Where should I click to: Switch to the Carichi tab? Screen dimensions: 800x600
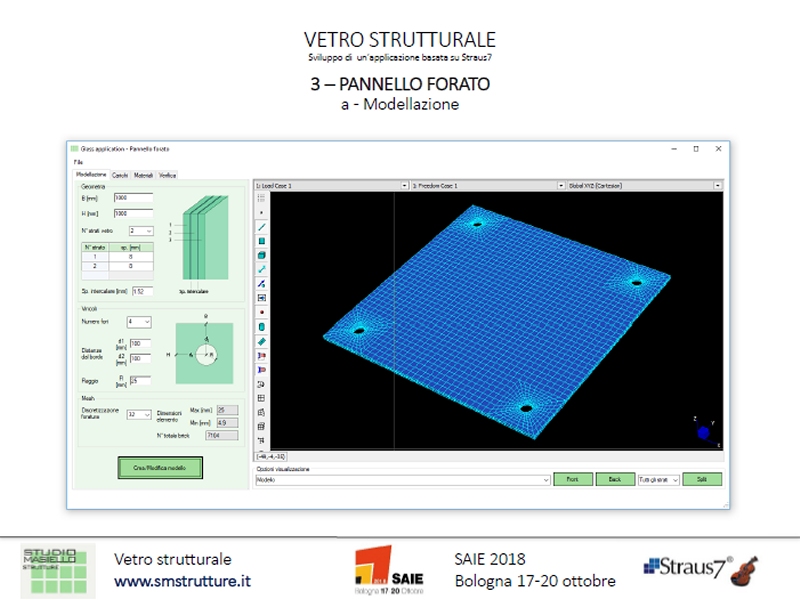(x=120, y=175)
